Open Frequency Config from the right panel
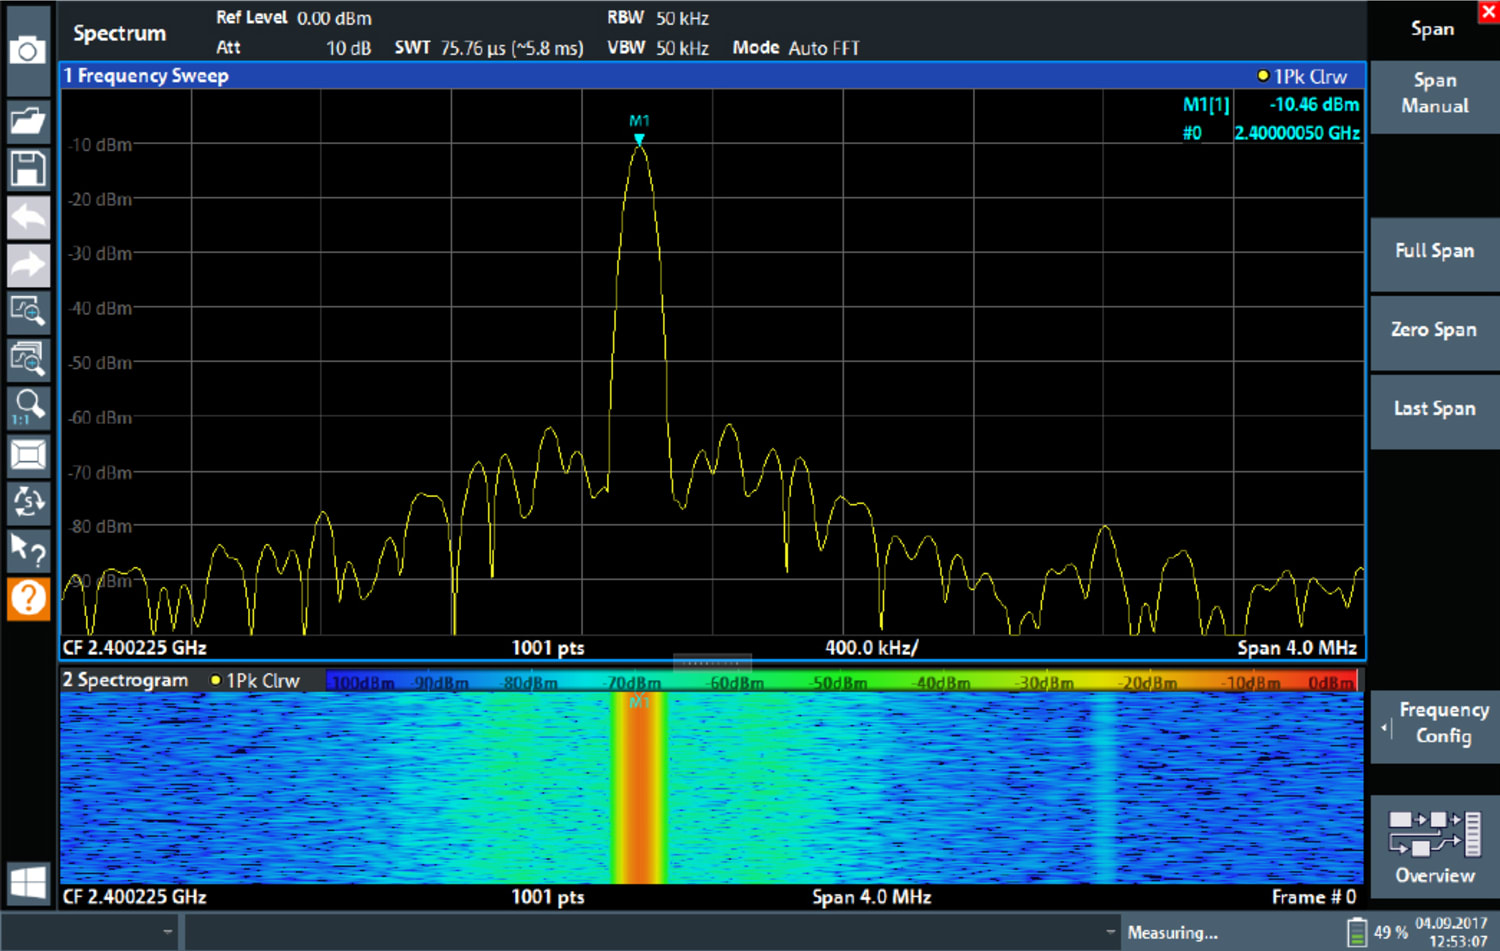The image size is (1500, 951). (x=1434, y=723)
